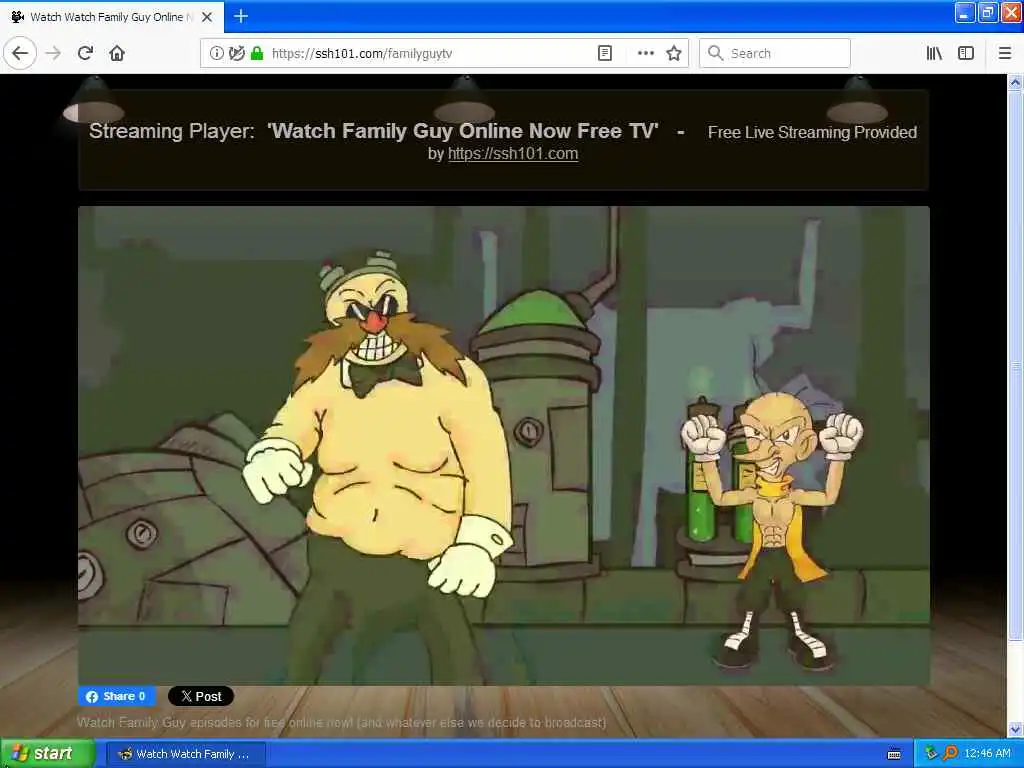1024x768 pixels.
Task: Click the 'Streaming Player:' label
Action: tap(172, 131)
